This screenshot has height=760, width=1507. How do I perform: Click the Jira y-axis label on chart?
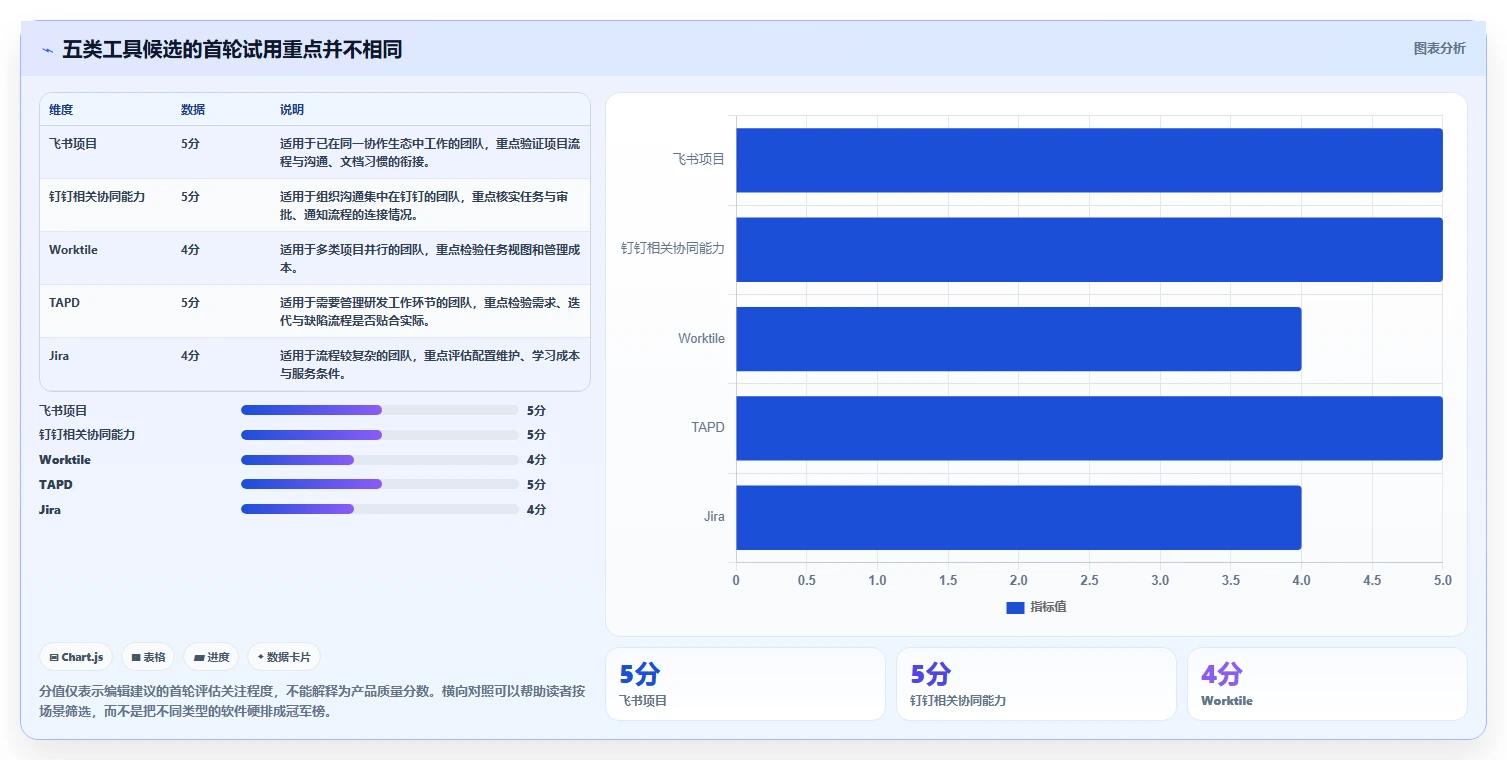click(x=714, y=517)
